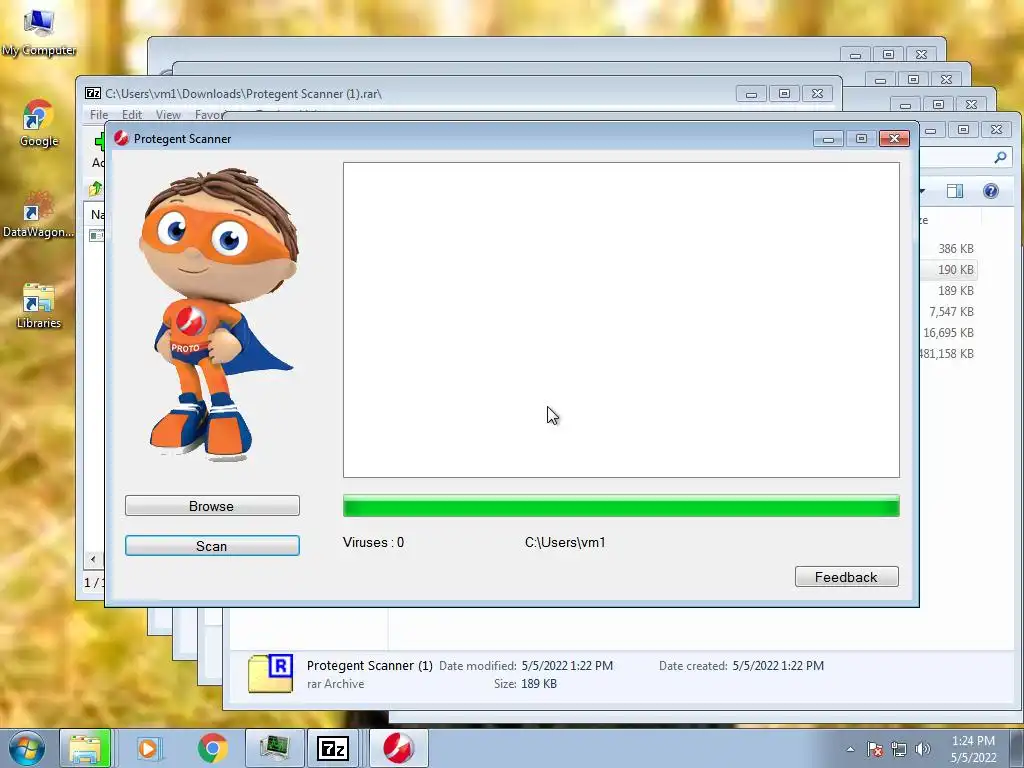Switch to 7-Zip in the taskbar
1024x768 pixels.
(x=333, y=748)
